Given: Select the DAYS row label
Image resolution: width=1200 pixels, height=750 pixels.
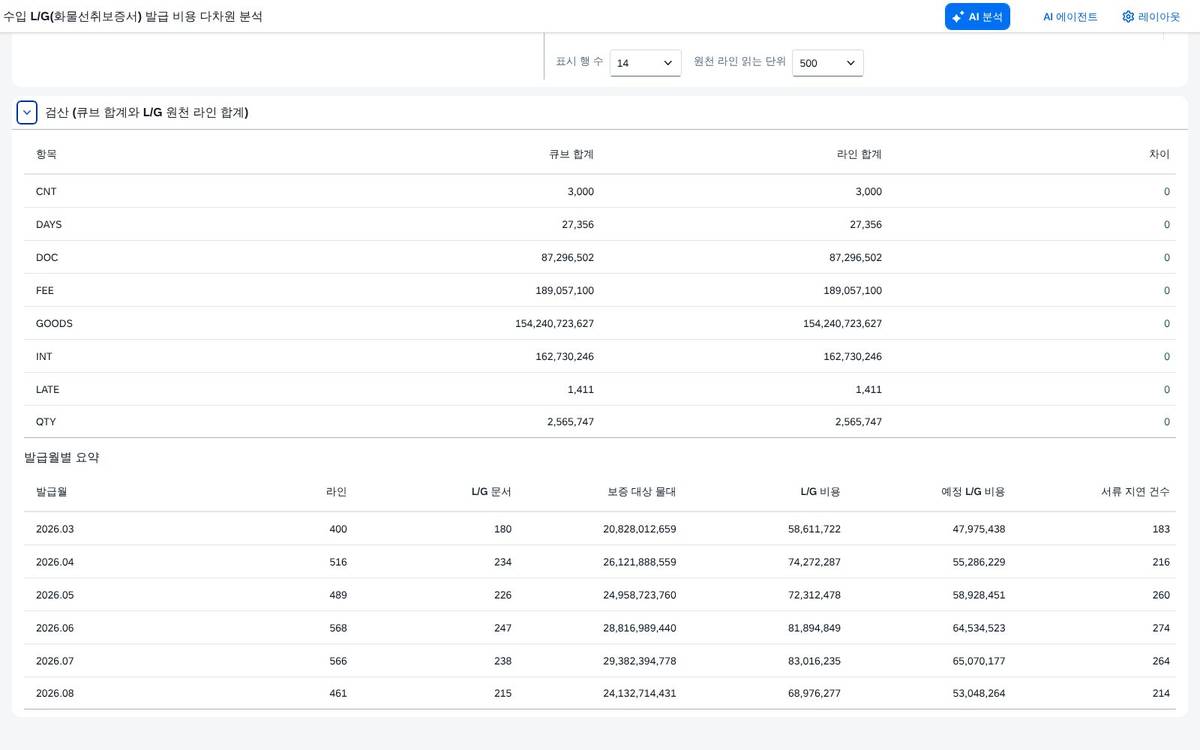Looking at the screenshot, I should [x=48, y=224].
